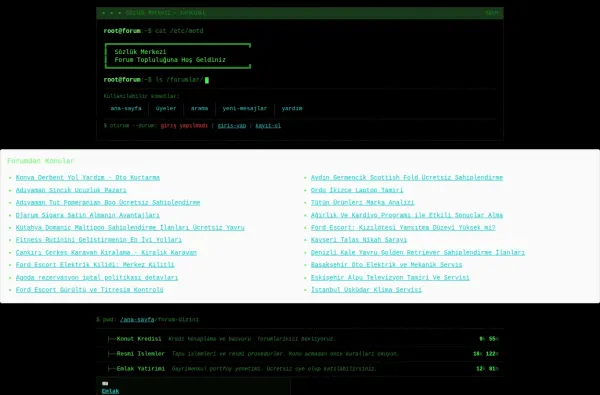The width and height of the screenshot is (600, 395).
Task: Click the 'Forumdan Konular' heading
Action: [41, 161]
